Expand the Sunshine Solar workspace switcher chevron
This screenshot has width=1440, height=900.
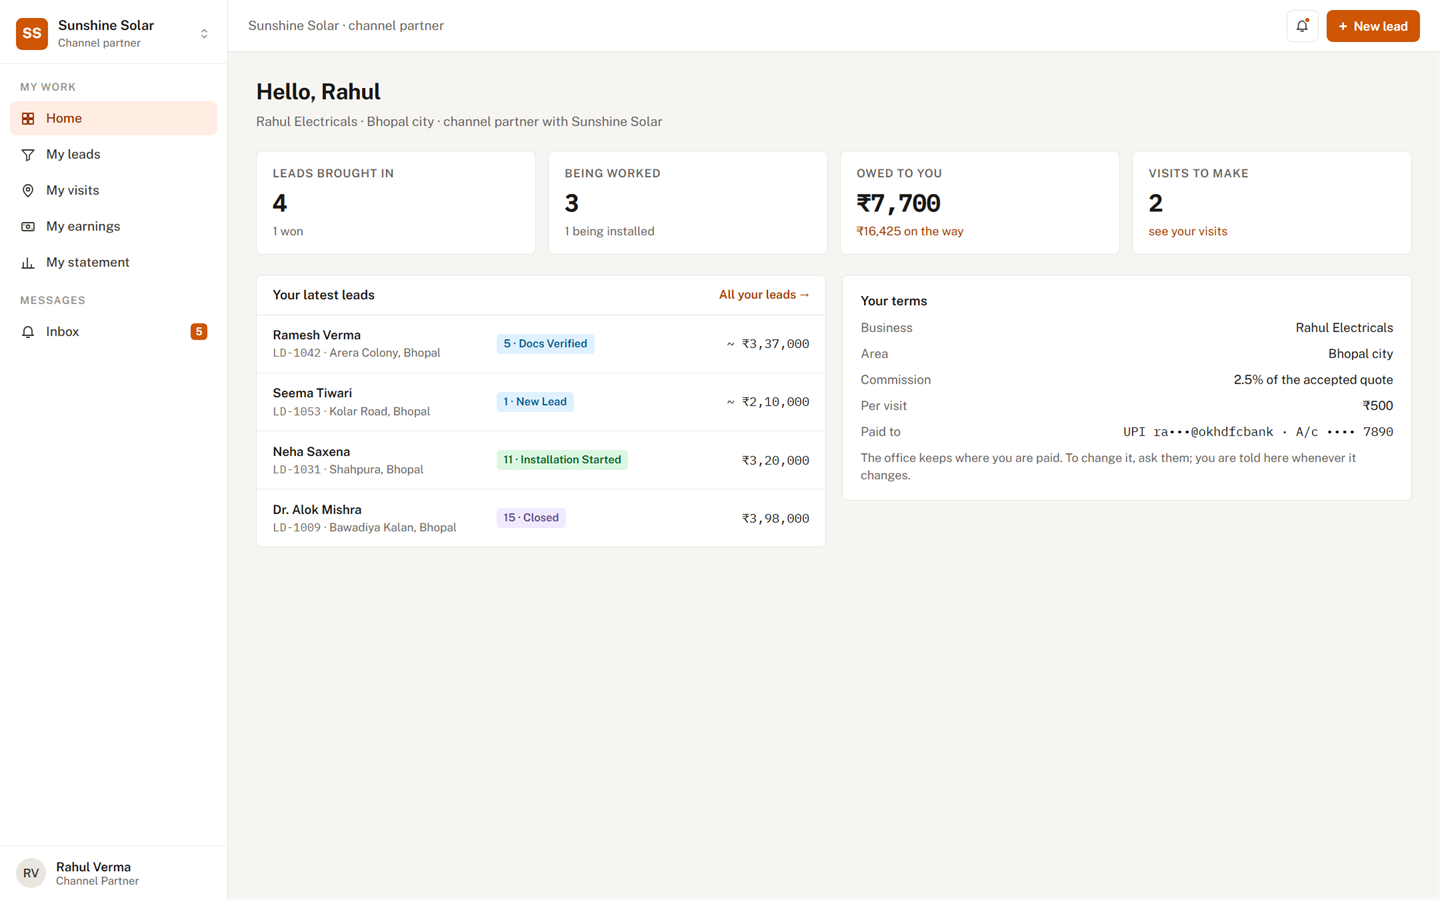204,33
